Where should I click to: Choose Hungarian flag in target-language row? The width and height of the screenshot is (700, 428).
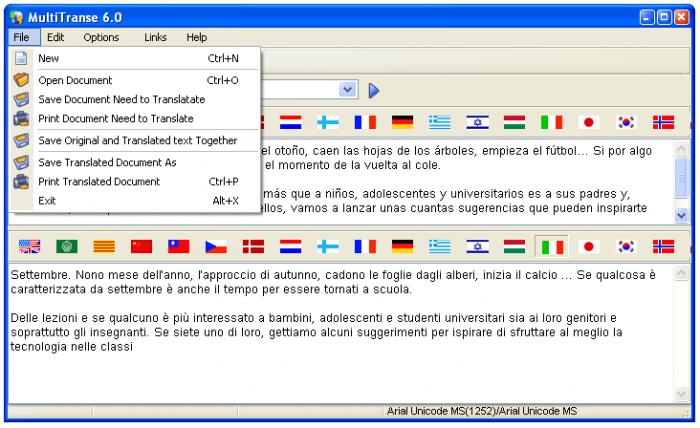pos(514,246)
